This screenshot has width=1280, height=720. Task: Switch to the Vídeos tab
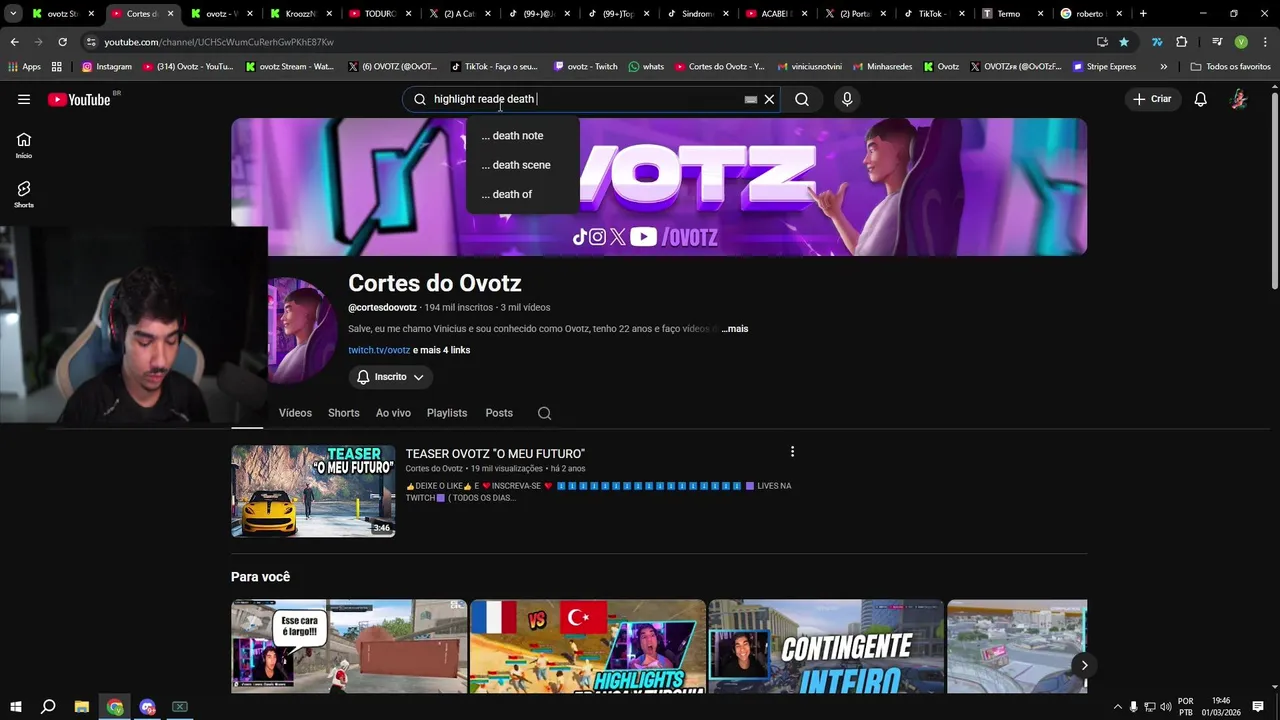point(295,413)
